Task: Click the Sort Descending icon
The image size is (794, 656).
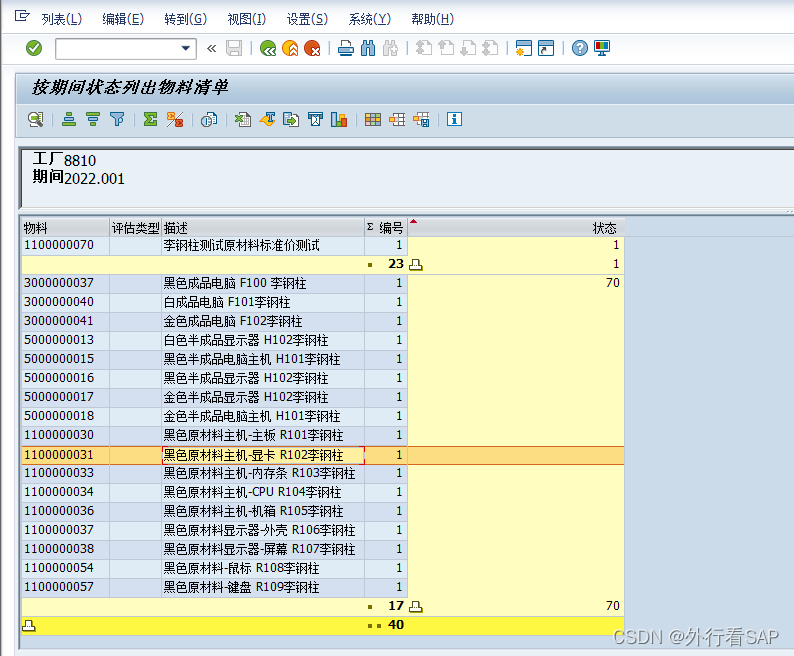Action: [x=93, y=120]
